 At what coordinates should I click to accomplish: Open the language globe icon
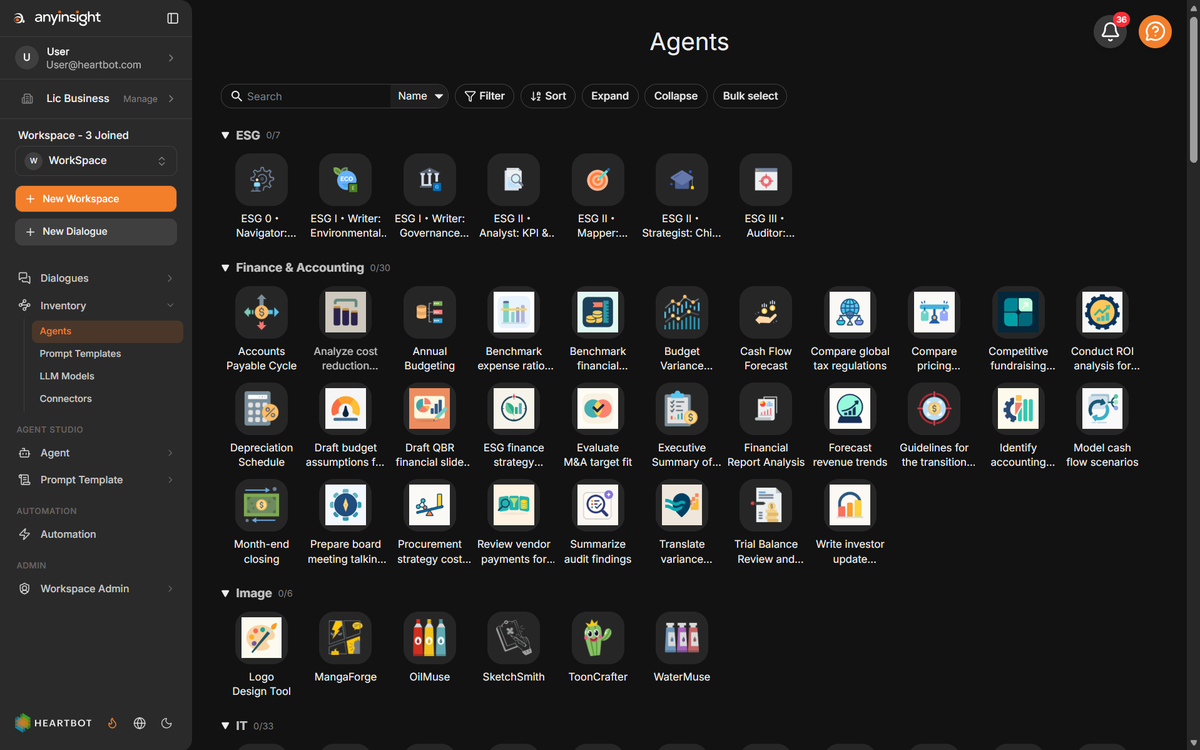click(140, 723)
